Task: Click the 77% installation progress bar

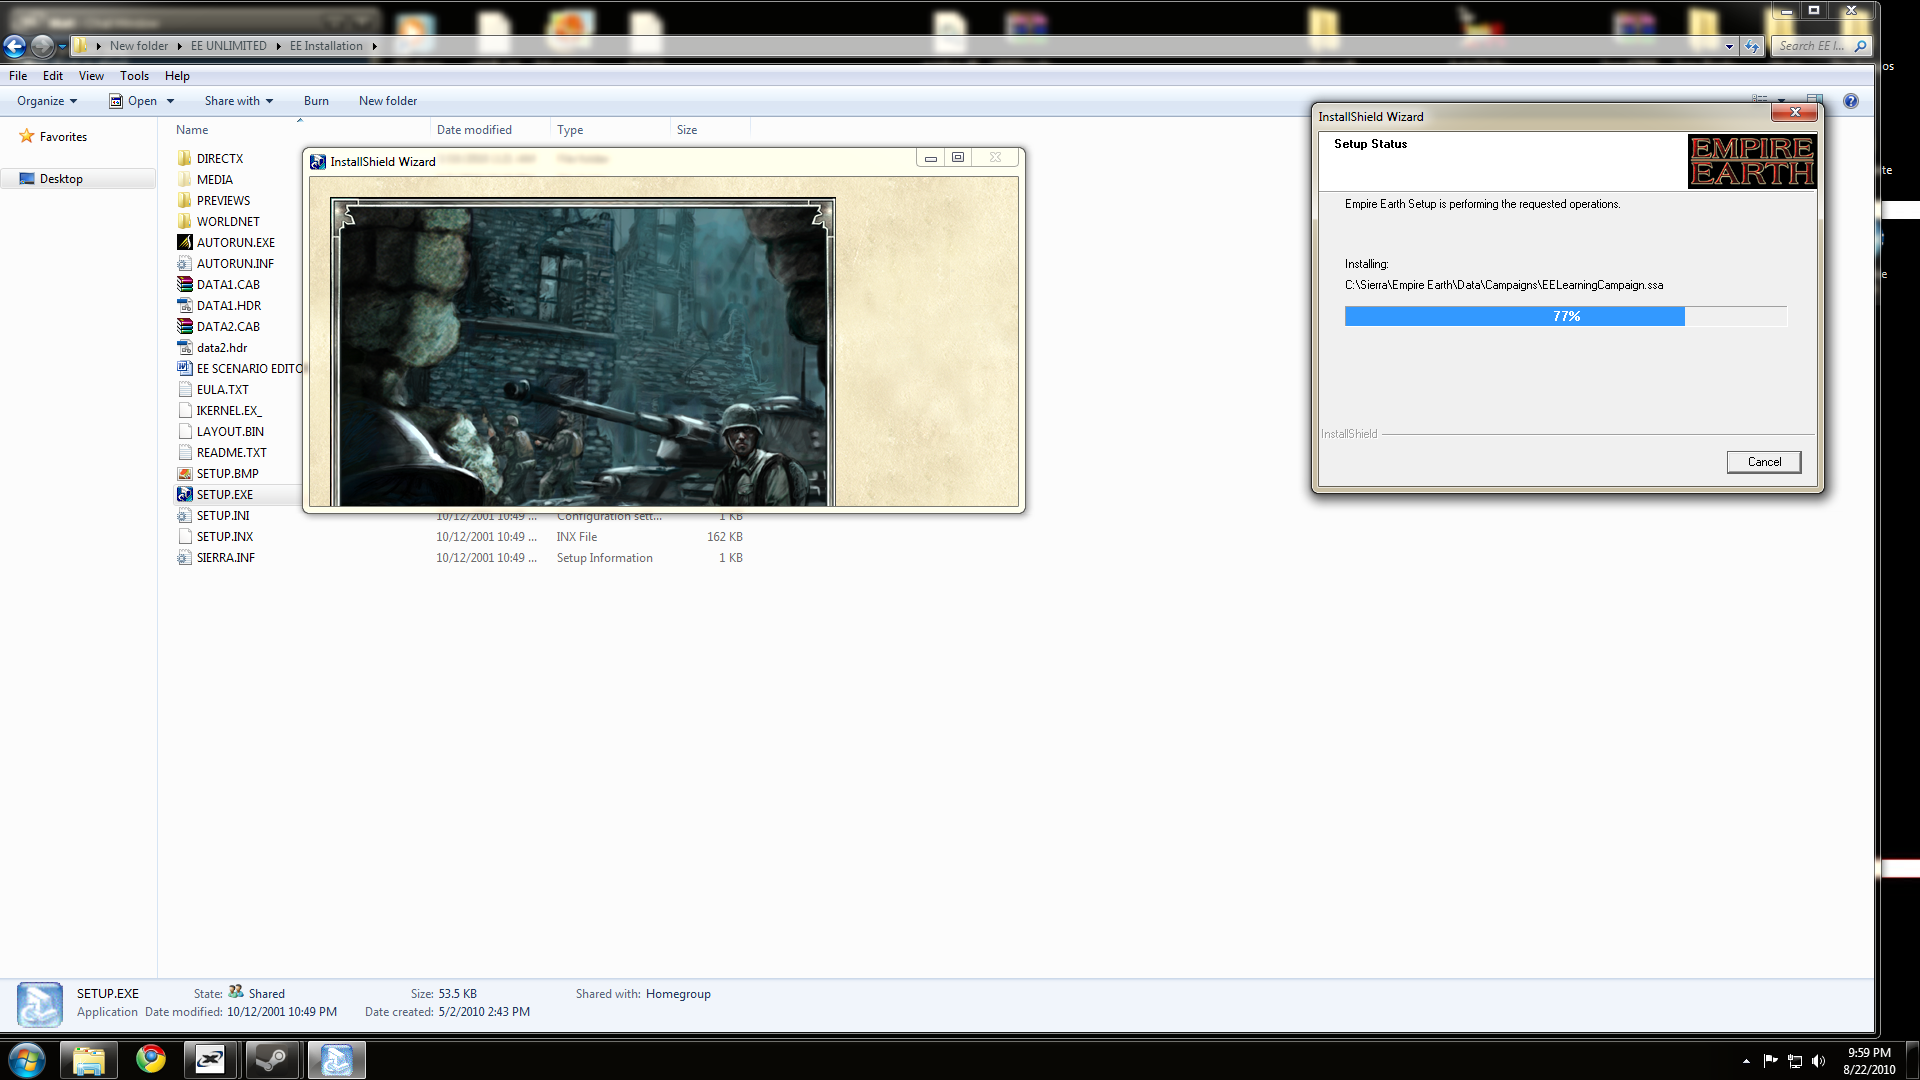Action: (x=1565, y=316)
